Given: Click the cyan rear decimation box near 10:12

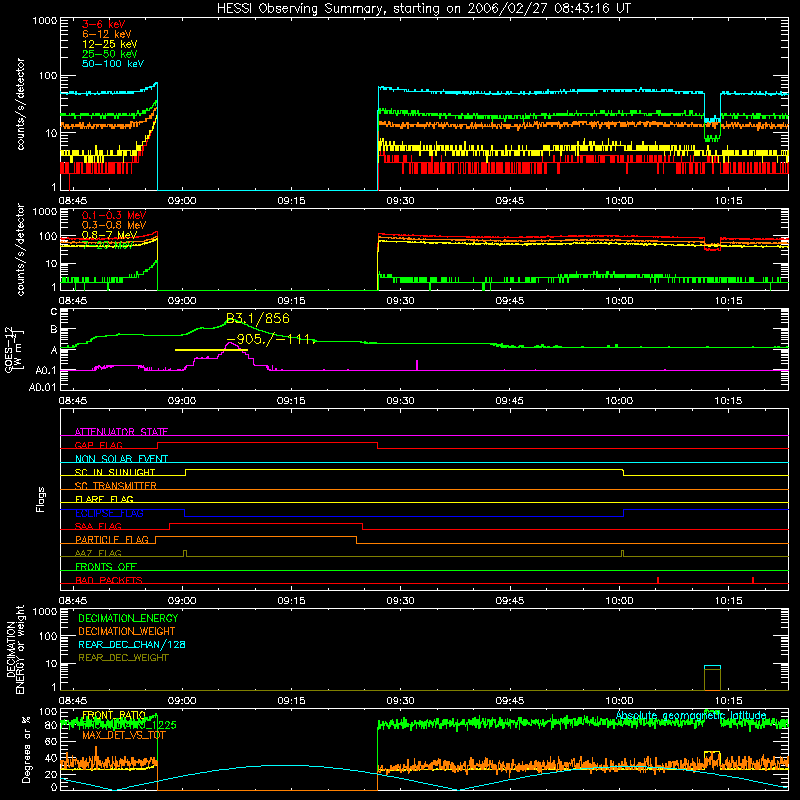Looking at the screenshot, I should pos(712,667).
